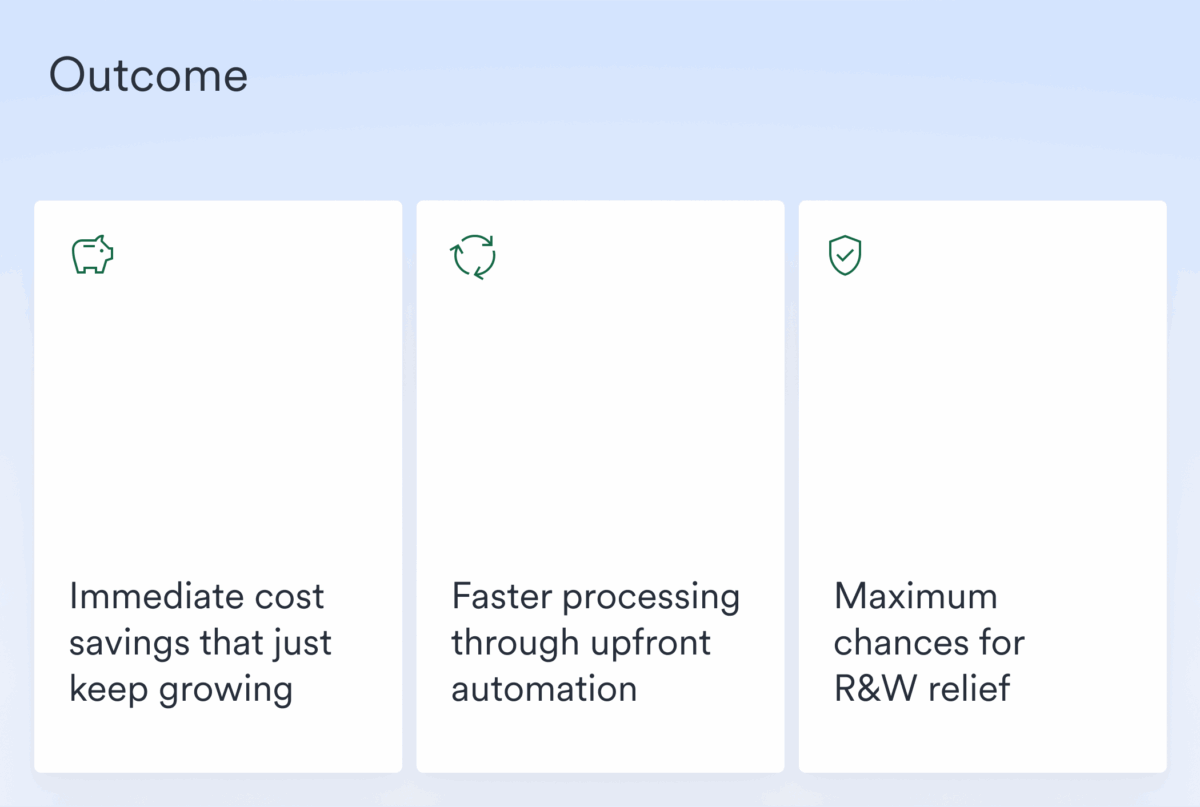This screenshot has width=1200, height=807.
Task: Click empty middle area of sync arrows card
Action: (600, 420)
